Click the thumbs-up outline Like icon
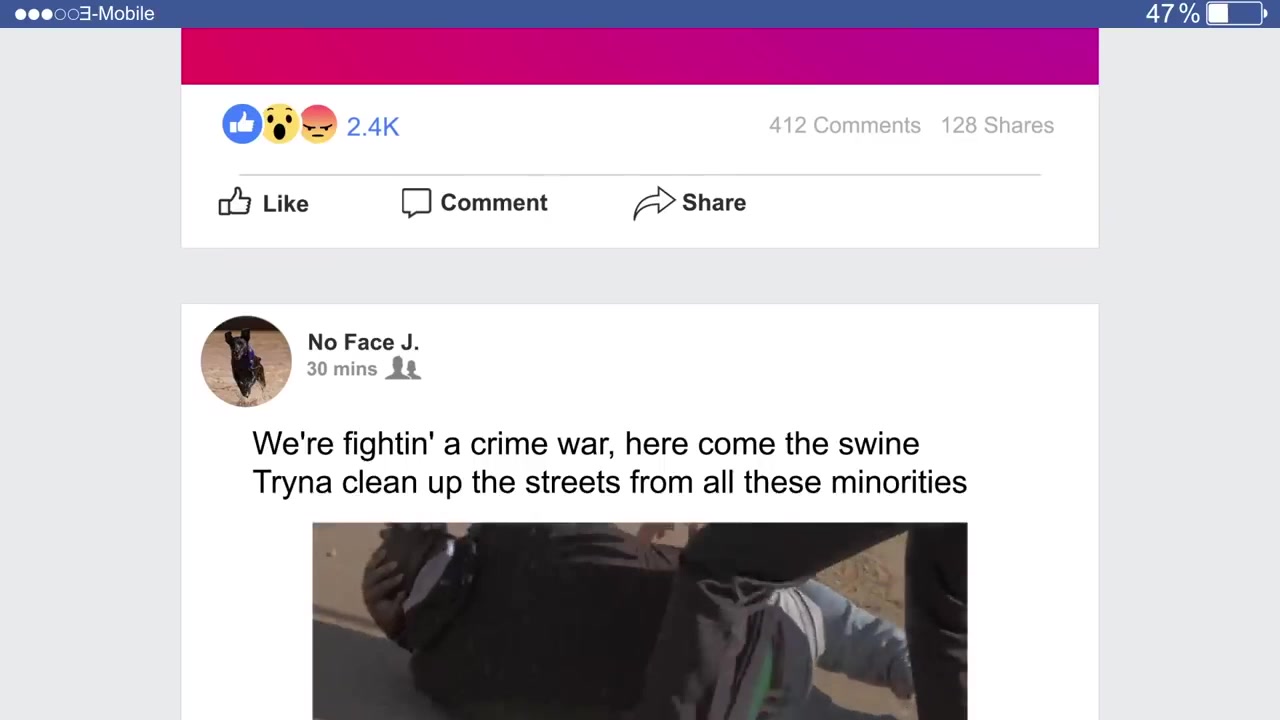The image size is (1280, 720). [x=235, y=201]
